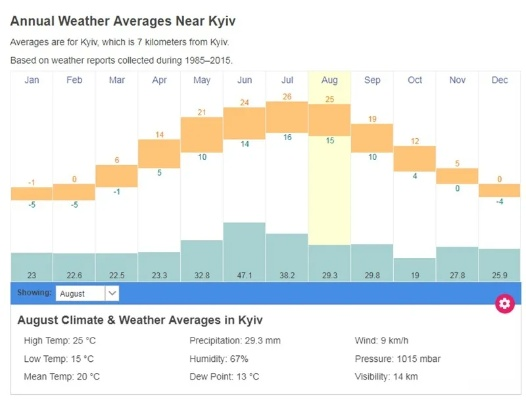Choose the Apr month header

159,80
